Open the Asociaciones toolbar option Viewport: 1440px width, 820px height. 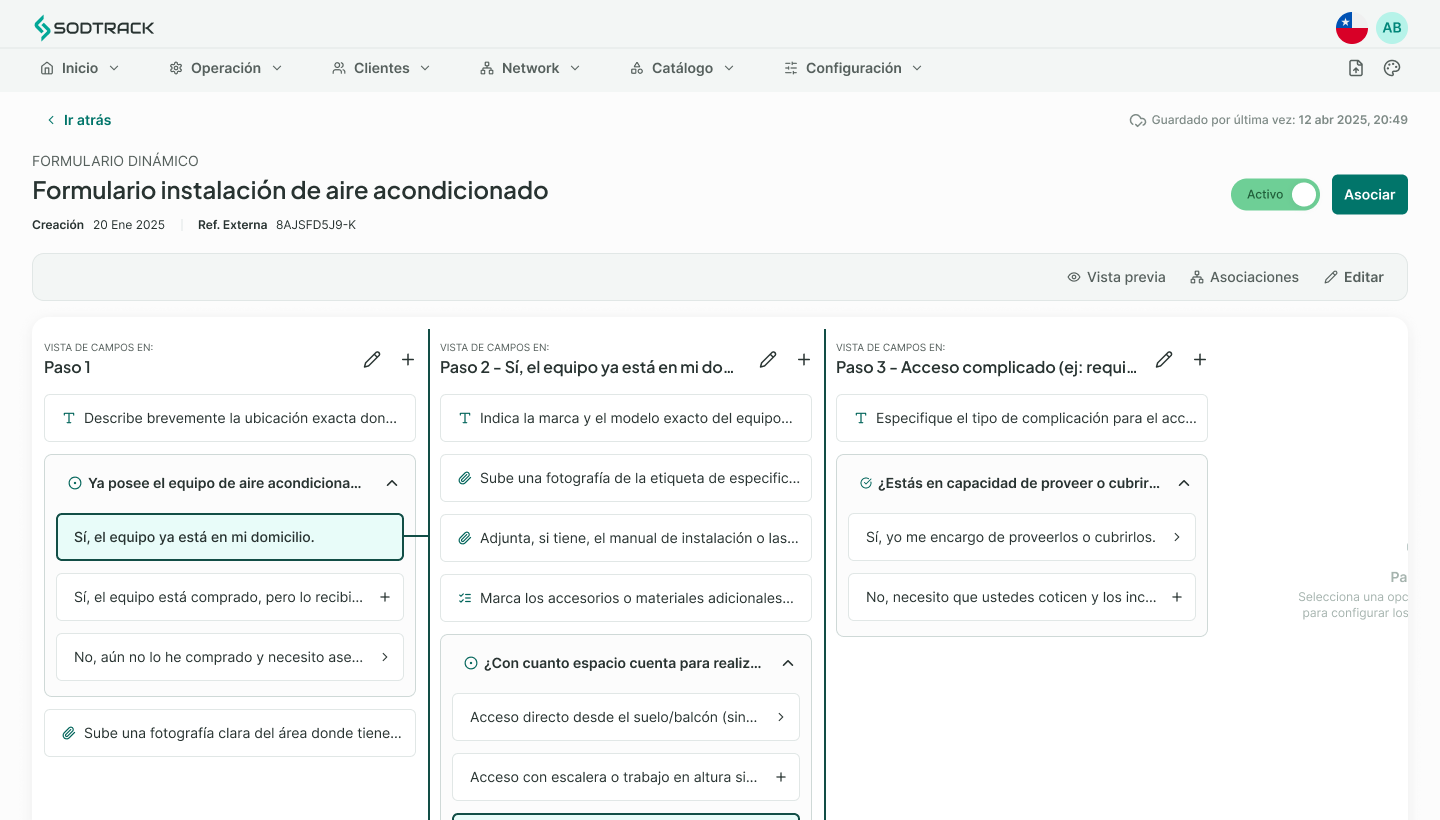coord(1244,277)
